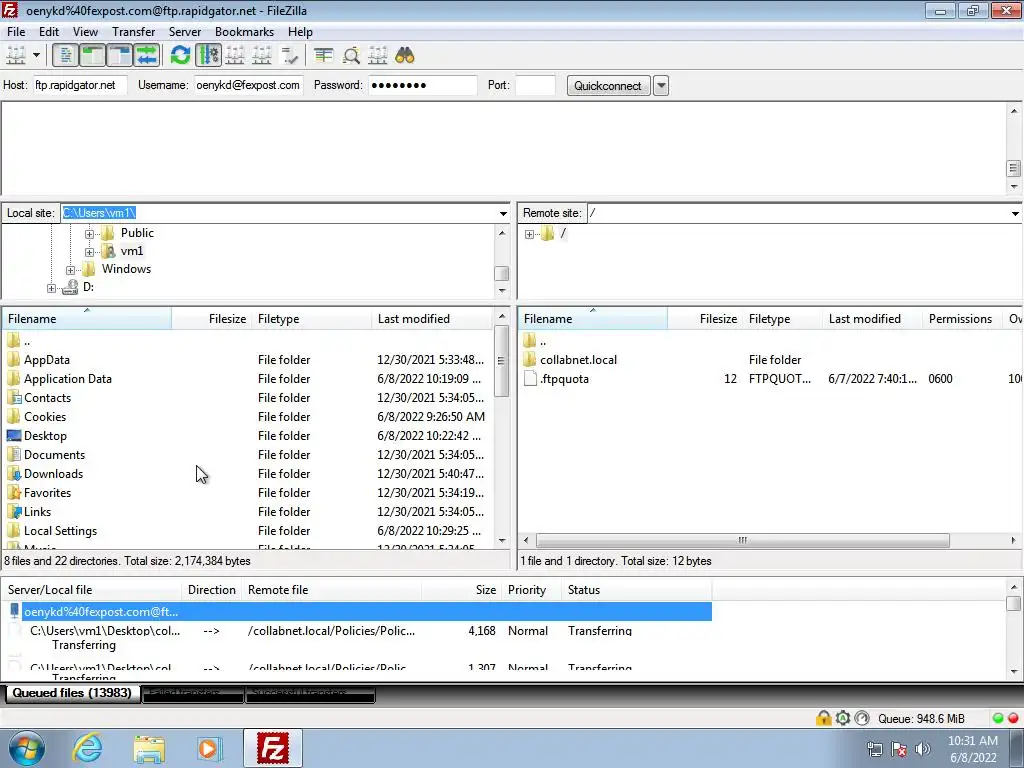Reconnect to the last server
1024x768 pixels.
coord(289,56)
